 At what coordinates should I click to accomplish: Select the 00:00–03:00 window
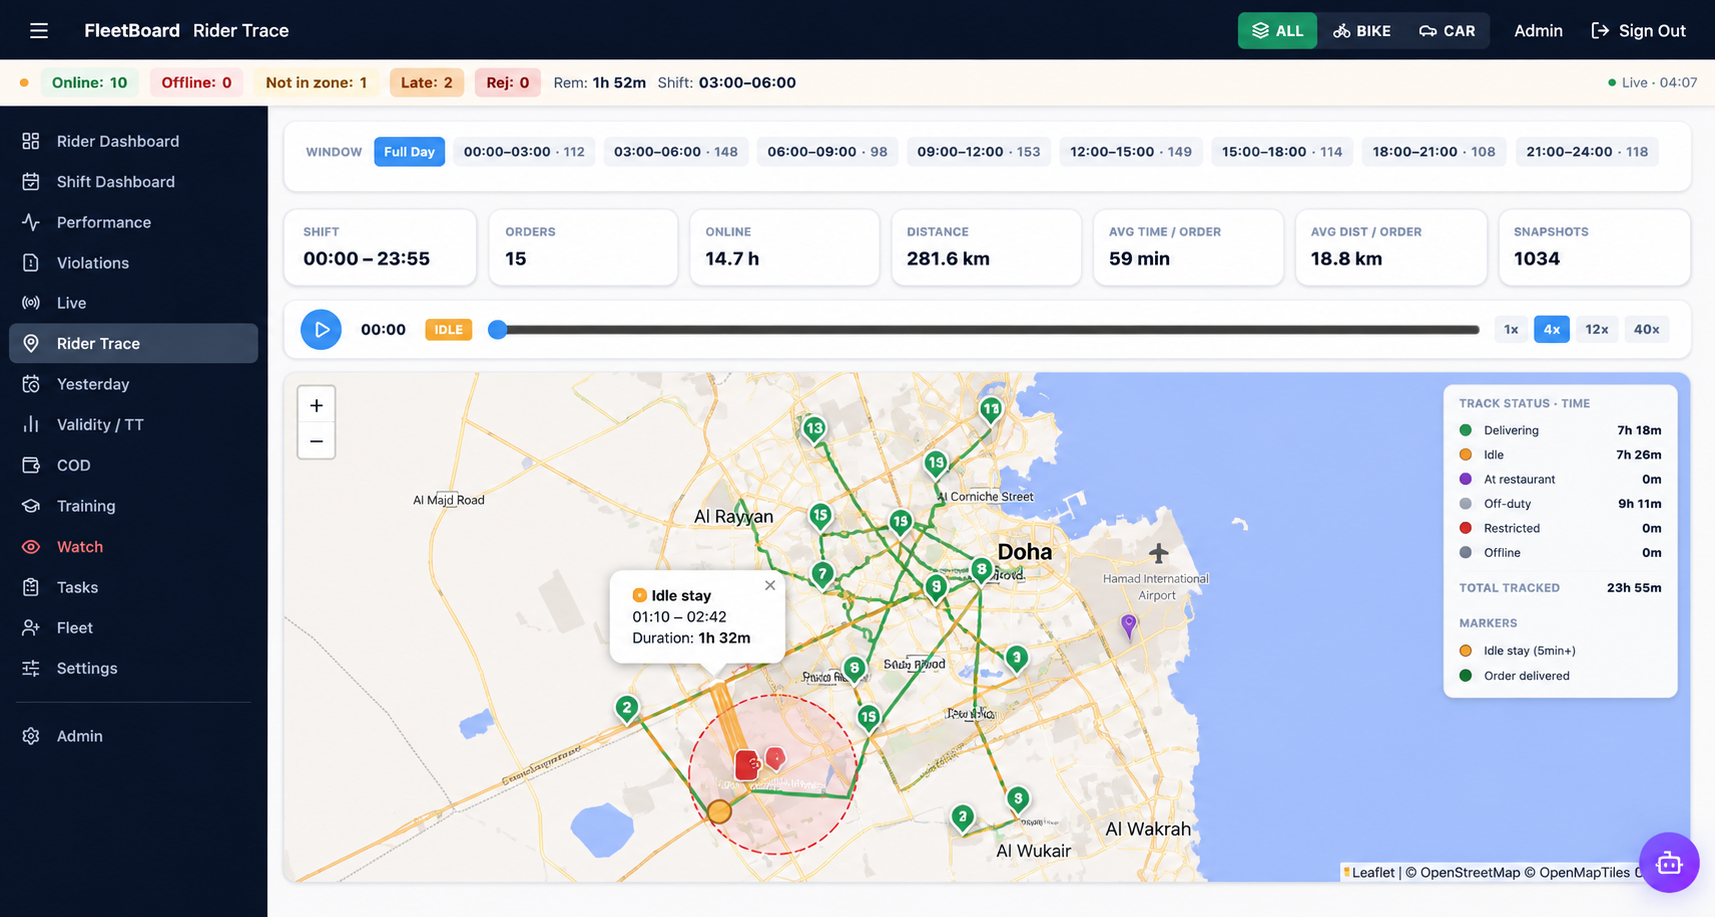pos(524,152)
